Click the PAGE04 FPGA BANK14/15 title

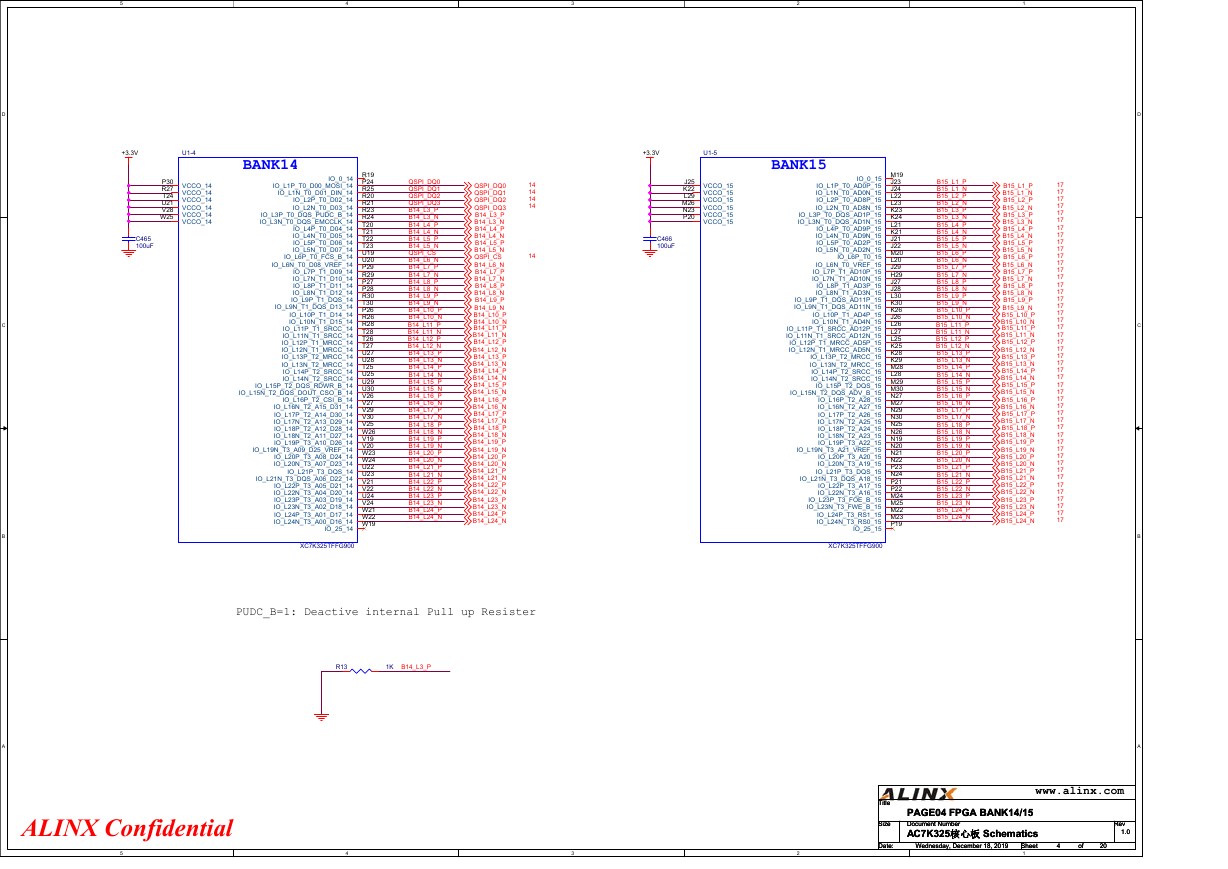click(x=970, y=812)
